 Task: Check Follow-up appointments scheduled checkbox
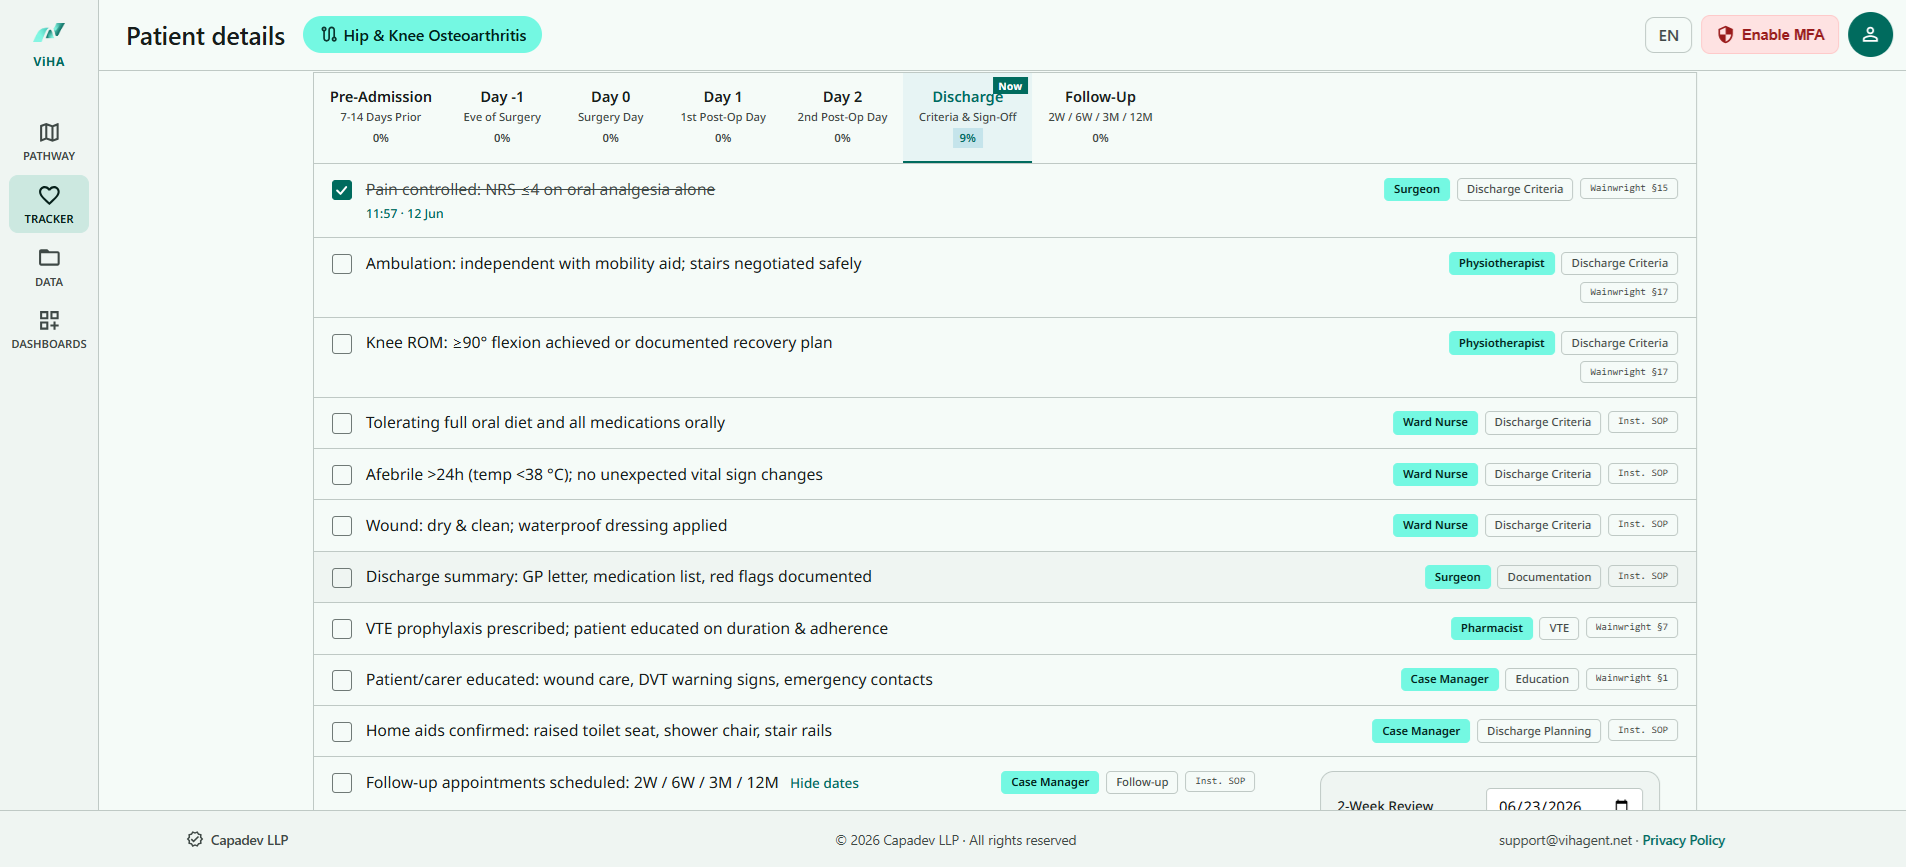pos(342,783)
